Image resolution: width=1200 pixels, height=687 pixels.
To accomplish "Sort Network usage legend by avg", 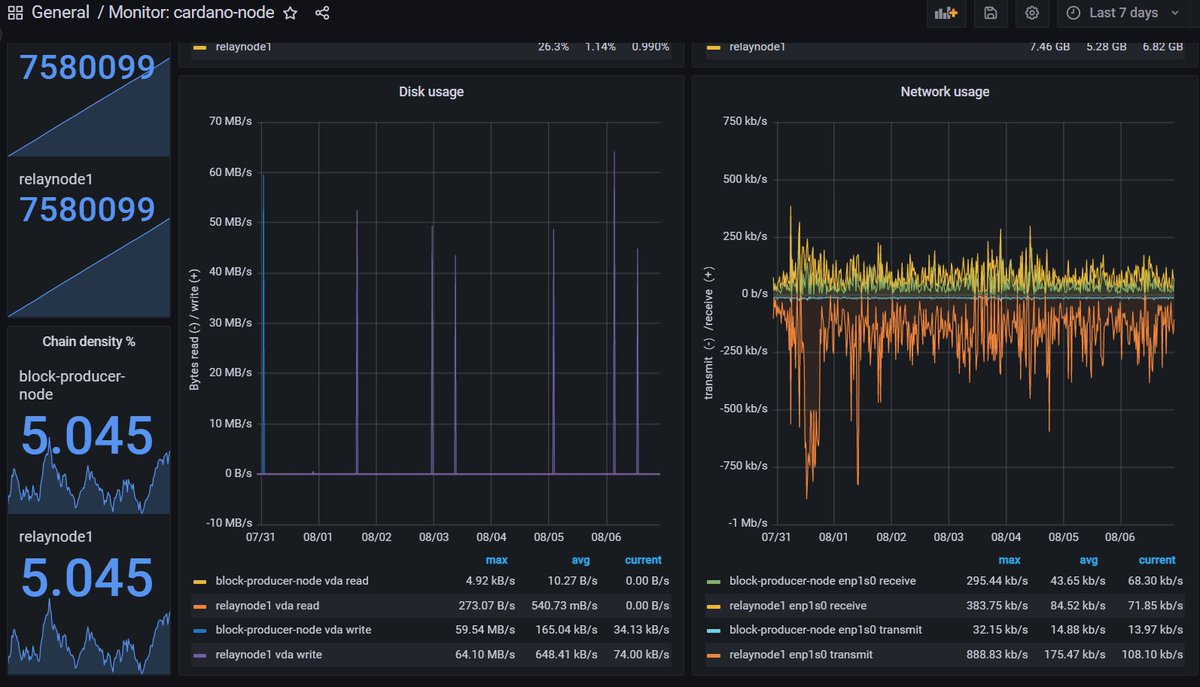I will [x=1089, y=560].
